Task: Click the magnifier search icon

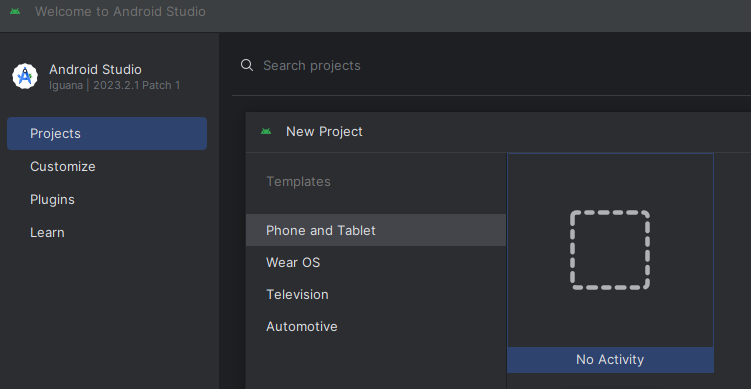Action: click(x=247, y=65)
